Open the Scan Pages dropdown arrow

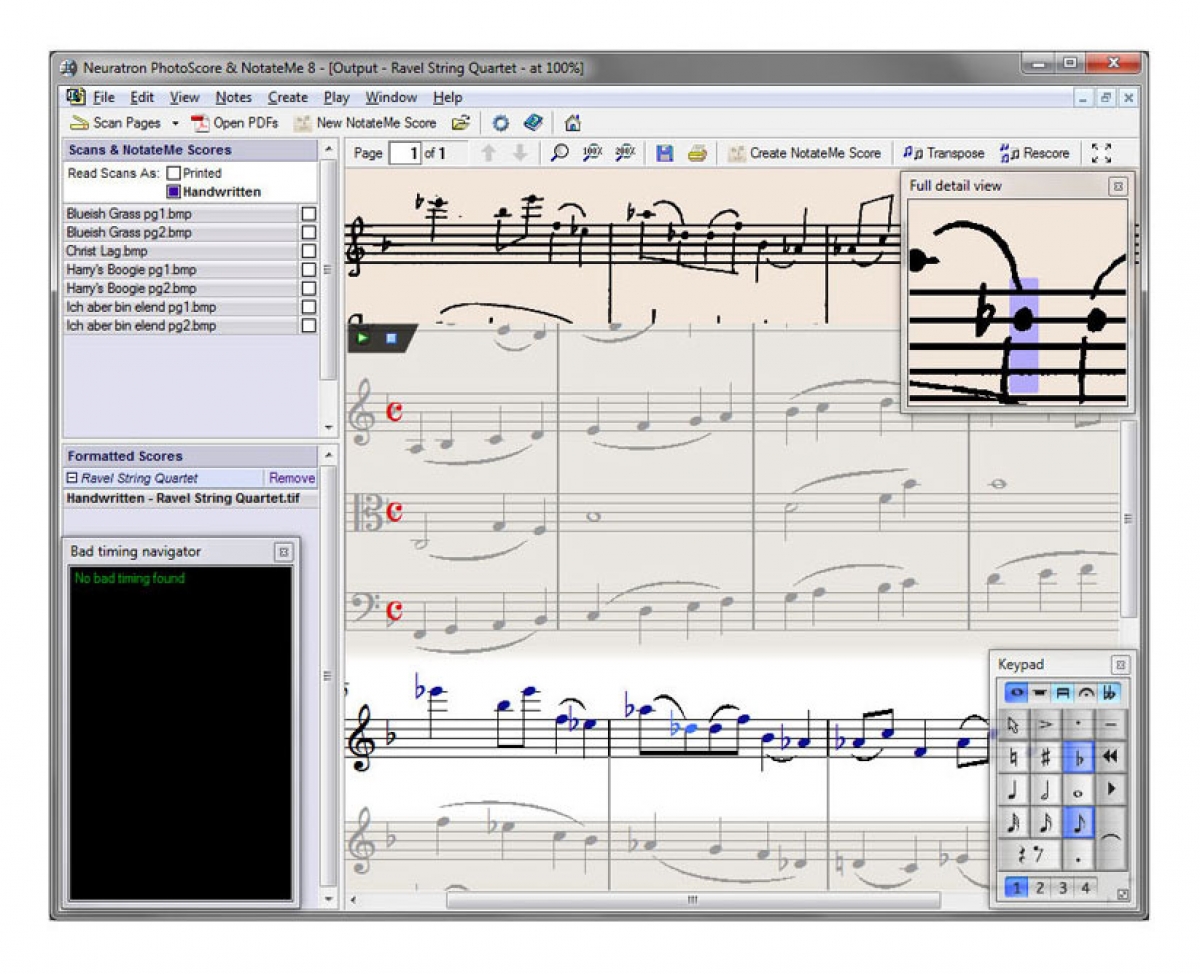click(x=175, y=124)
